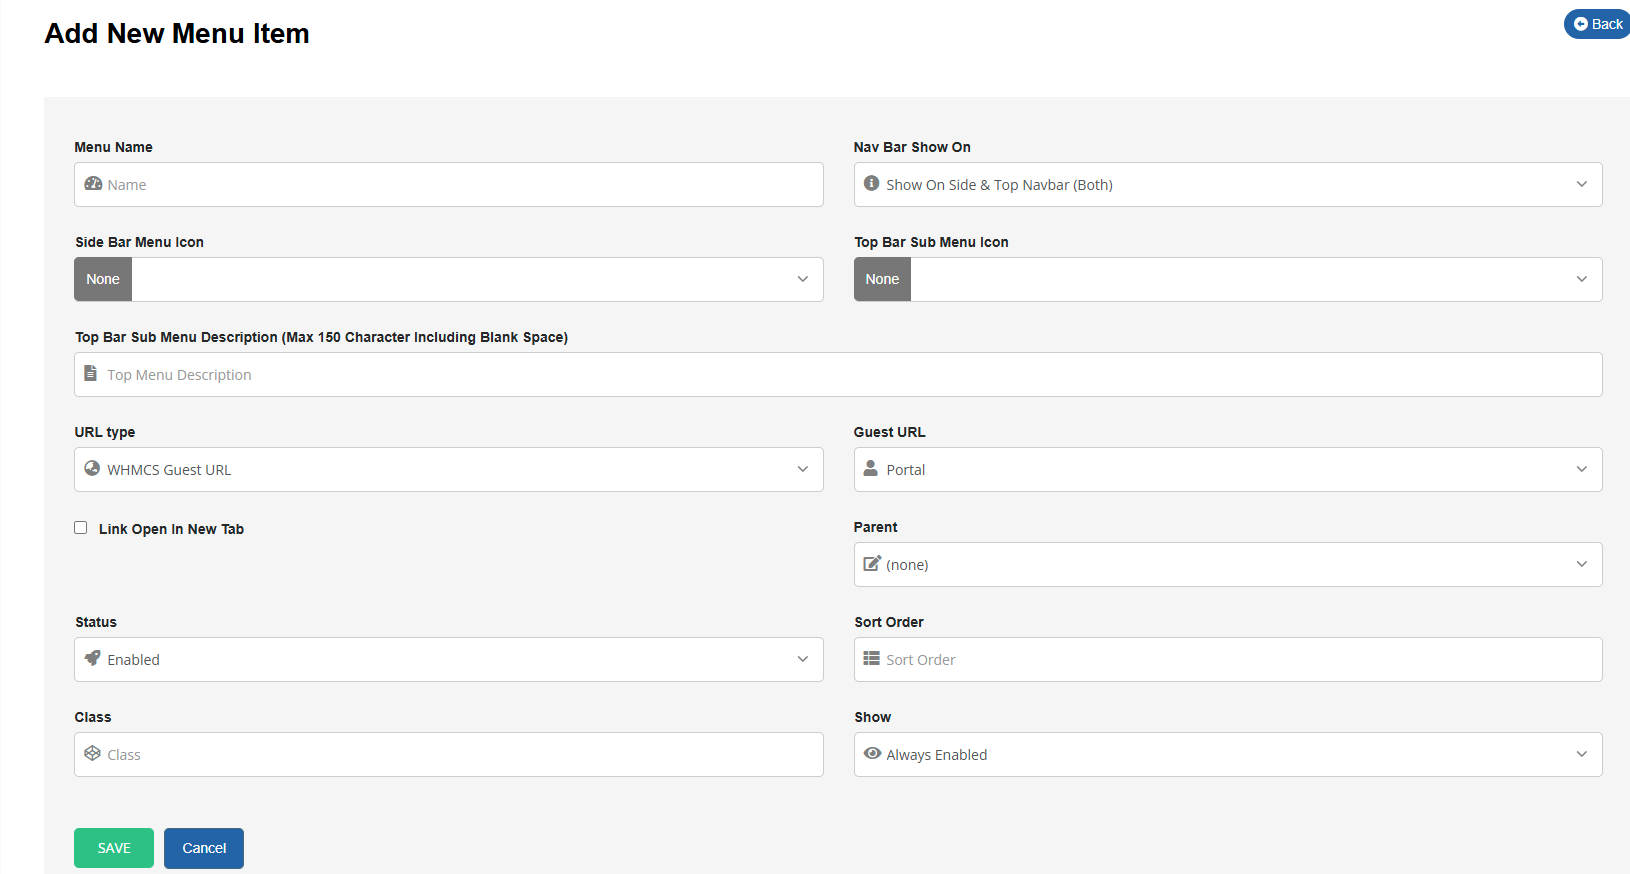Image resolution: width=1630 pixels, height=874 pixels.
Task: Click the user icon beside Portal
Action: 871,469
